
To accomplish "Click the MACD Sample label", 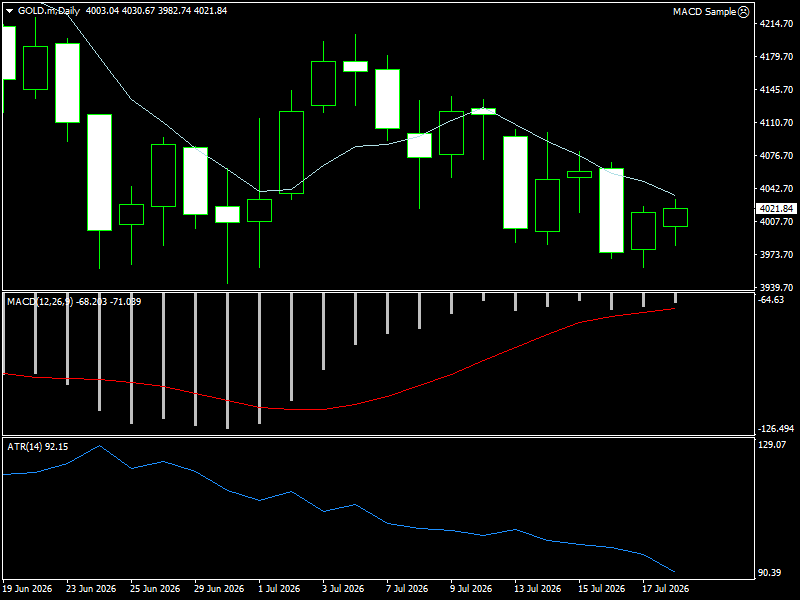I will [704, 11].
